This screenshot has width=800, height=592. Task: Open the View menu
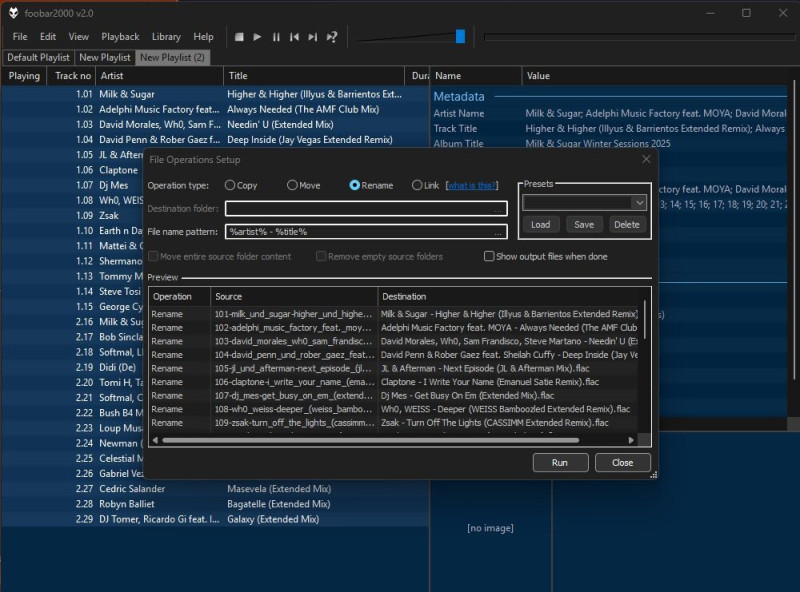(x=79, y=37)
